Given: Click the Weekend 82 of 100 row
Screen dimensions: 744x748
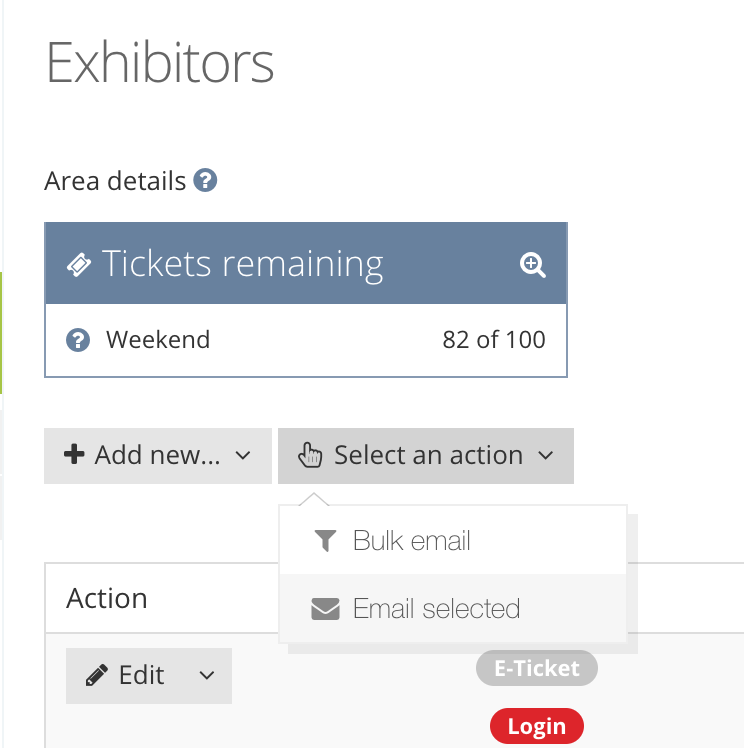Looking at the screenshot, I should coord(306,340).
